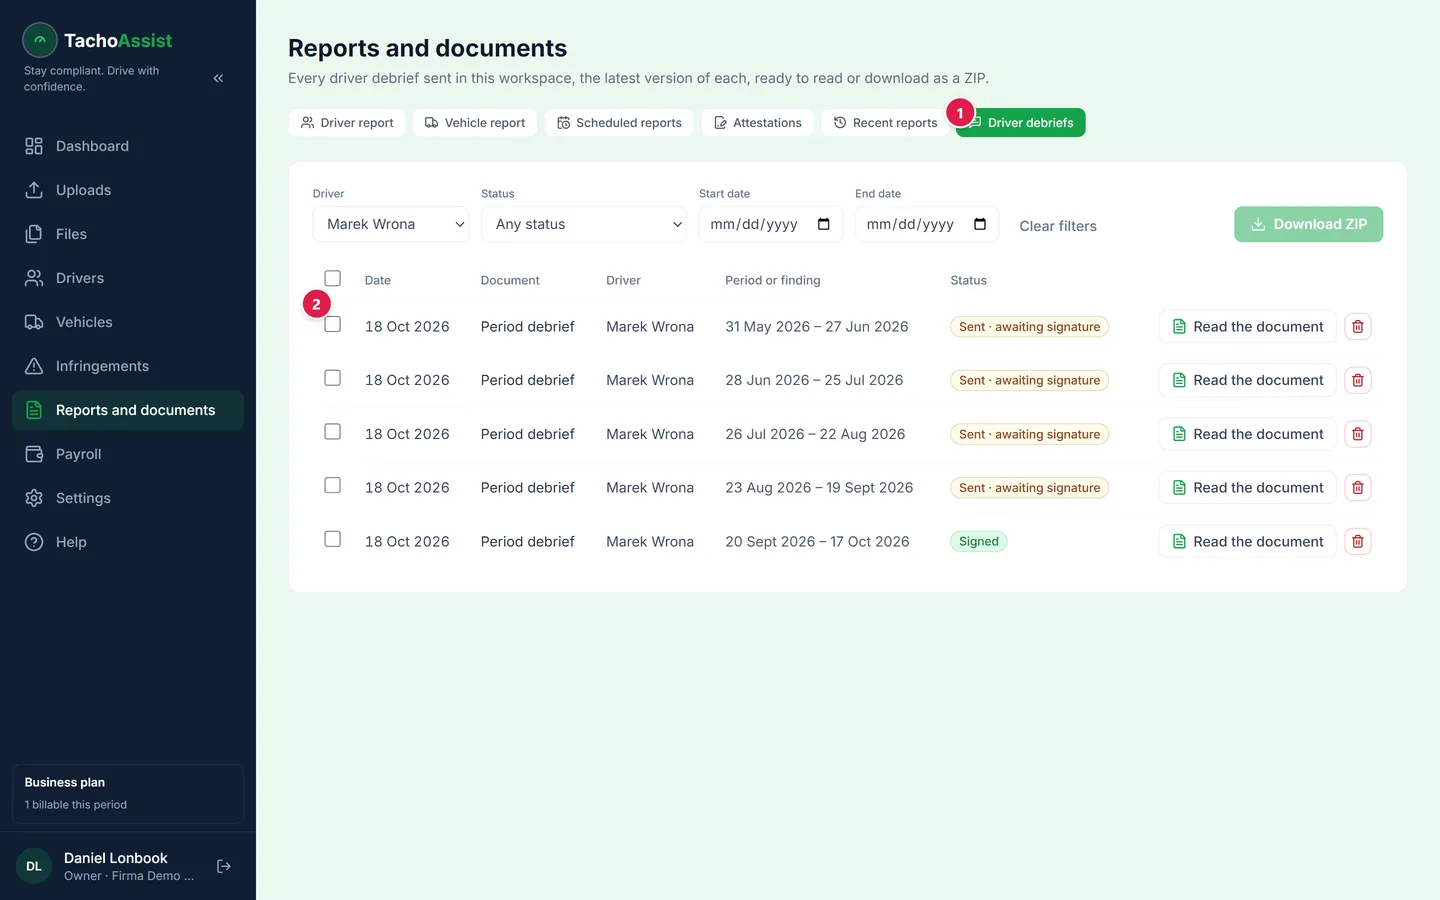Check the row for 20 Sept 2026 – 17 Oct 2026
The width and height of the screenshot is (1440, 900).
pyautogui.click(x=333, y=539)
